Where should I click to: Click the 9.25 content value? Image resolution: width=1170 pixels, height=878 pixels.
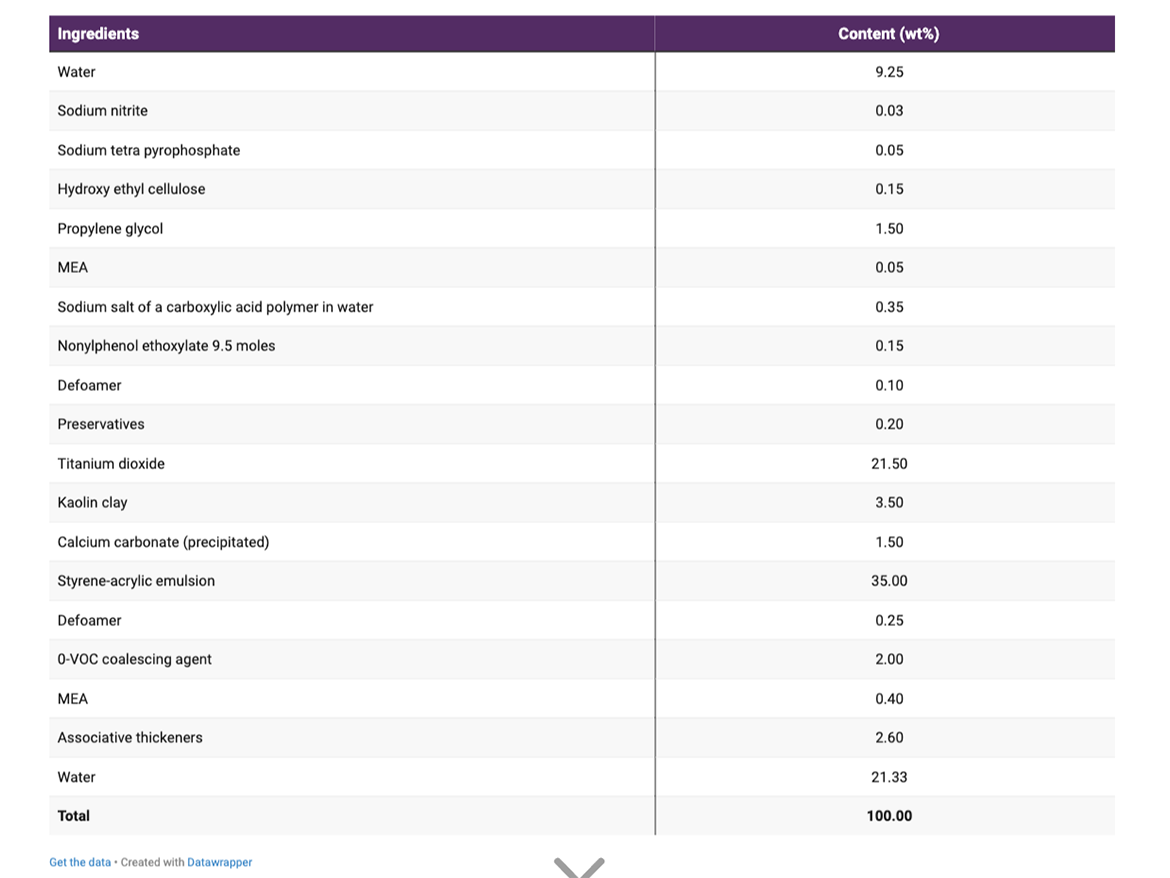pos(889,72)
